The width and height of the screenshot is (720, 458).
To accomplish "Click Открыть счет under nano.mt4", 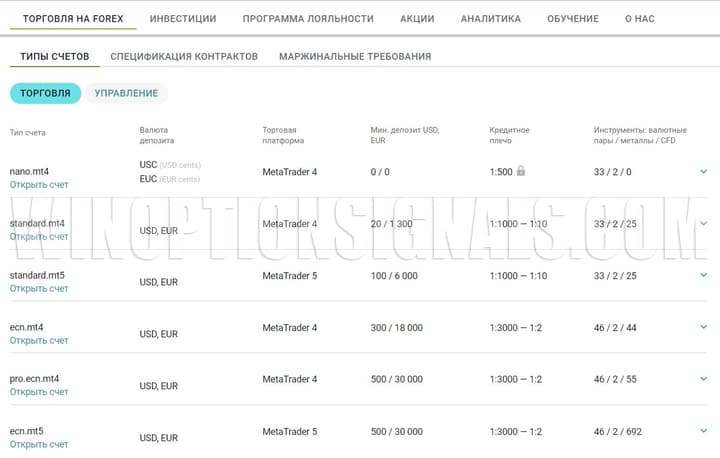I will click(x=39, y=185).
